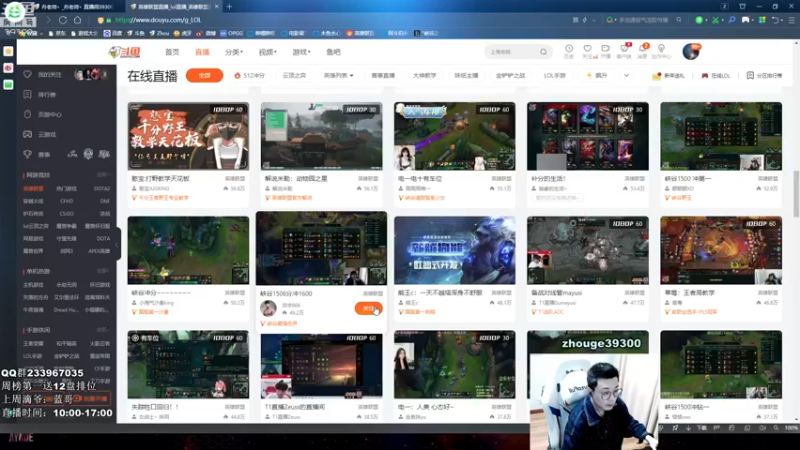Open the 新年送礼 gift link
This screenshot has height=450, width=800.
pos(668,76)
